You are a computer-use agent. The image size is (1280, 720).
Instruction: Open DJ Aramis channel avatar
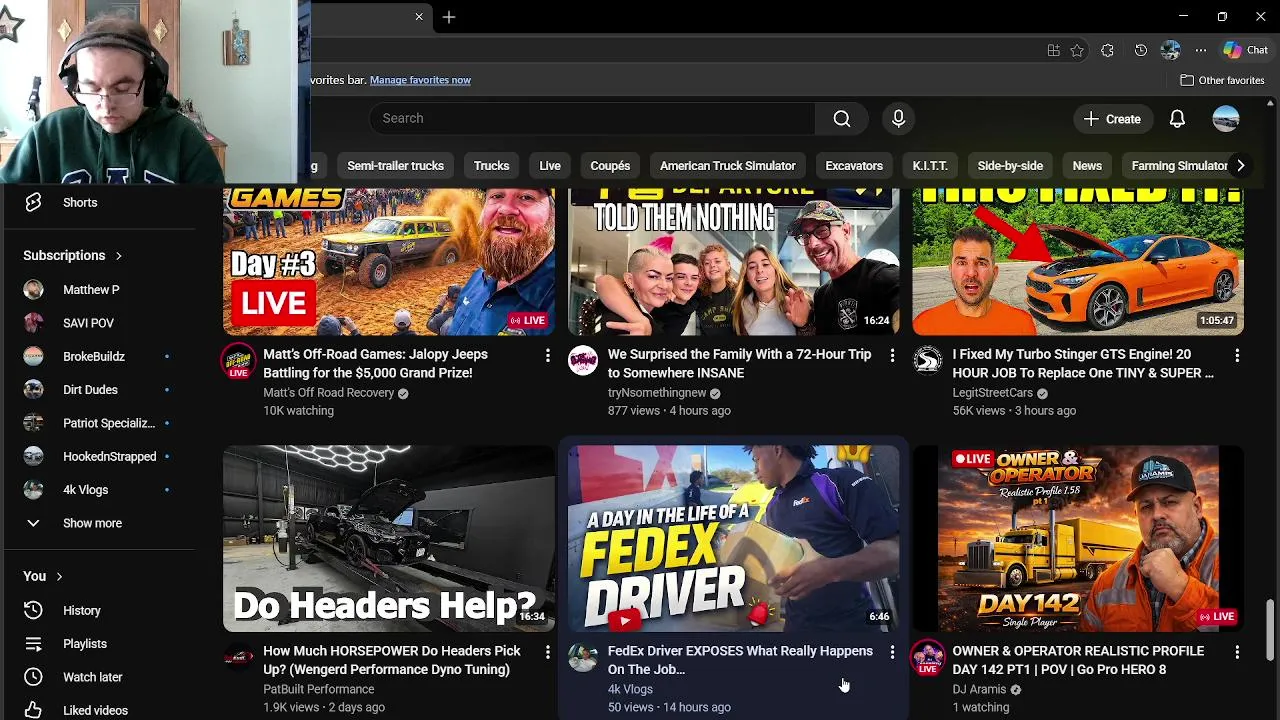pos(928,657)
